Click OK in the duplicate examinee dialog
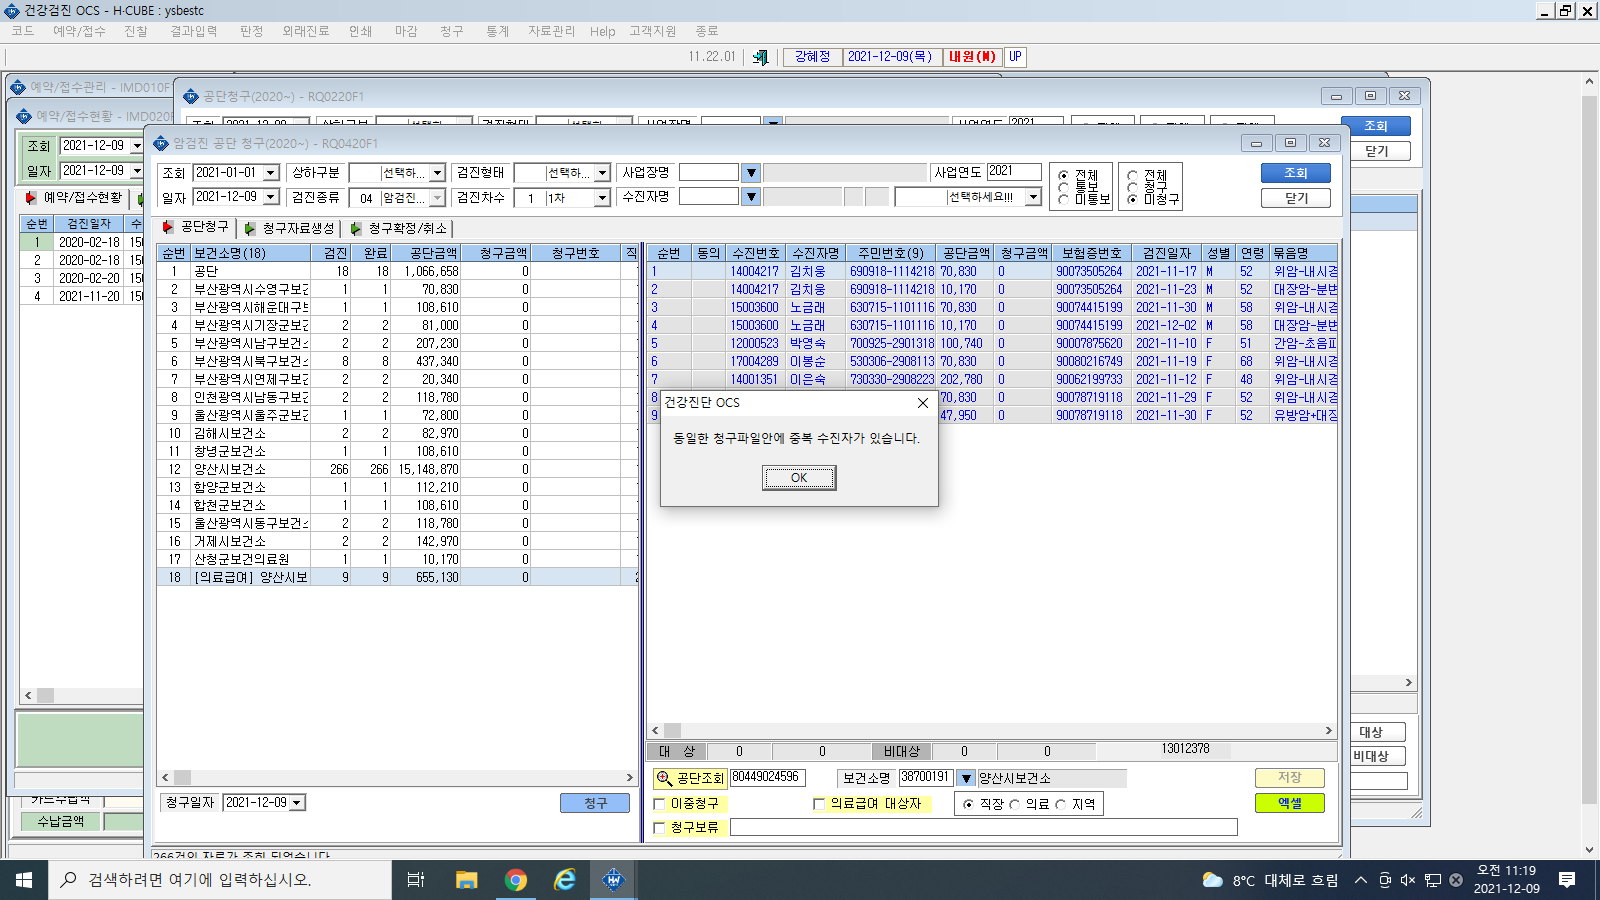 pyautogui.click(x=799, y=478)
